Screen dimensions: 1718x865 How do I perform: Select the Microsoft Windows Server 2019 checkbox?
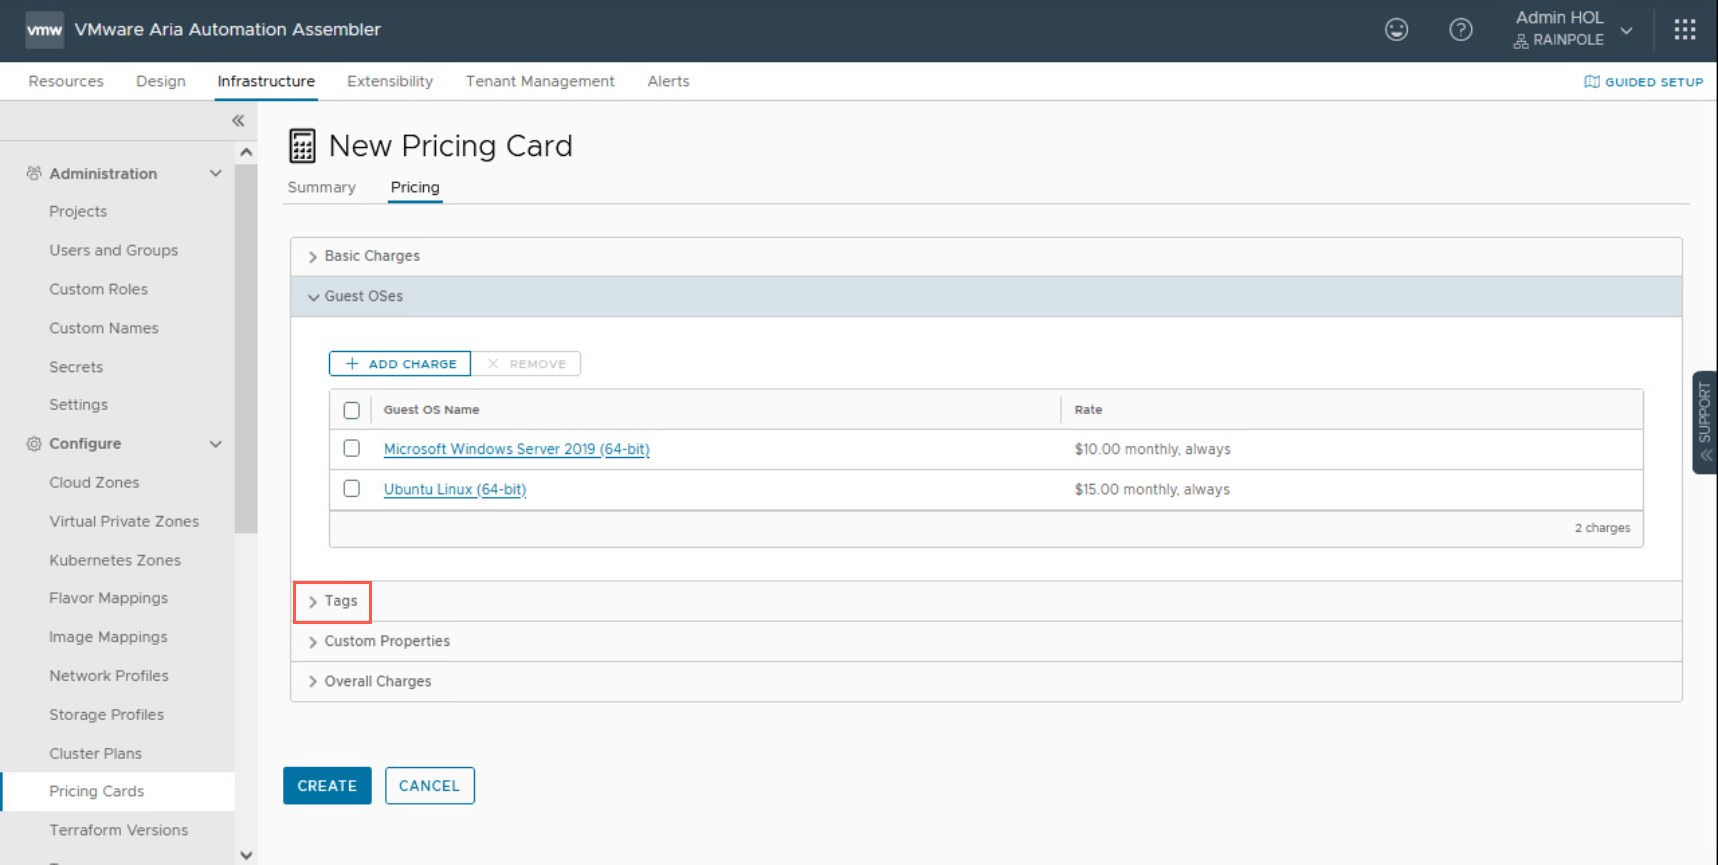(x=351, y=449)
